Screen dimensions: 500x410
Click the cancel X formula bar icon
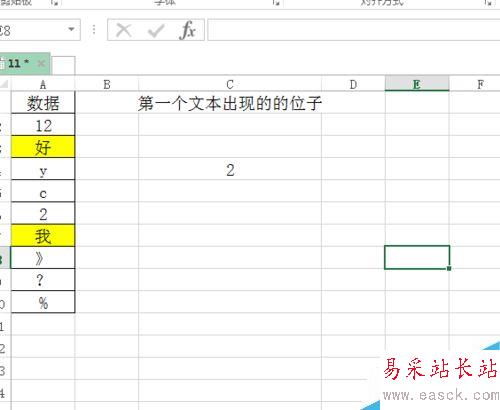[124, 30]
